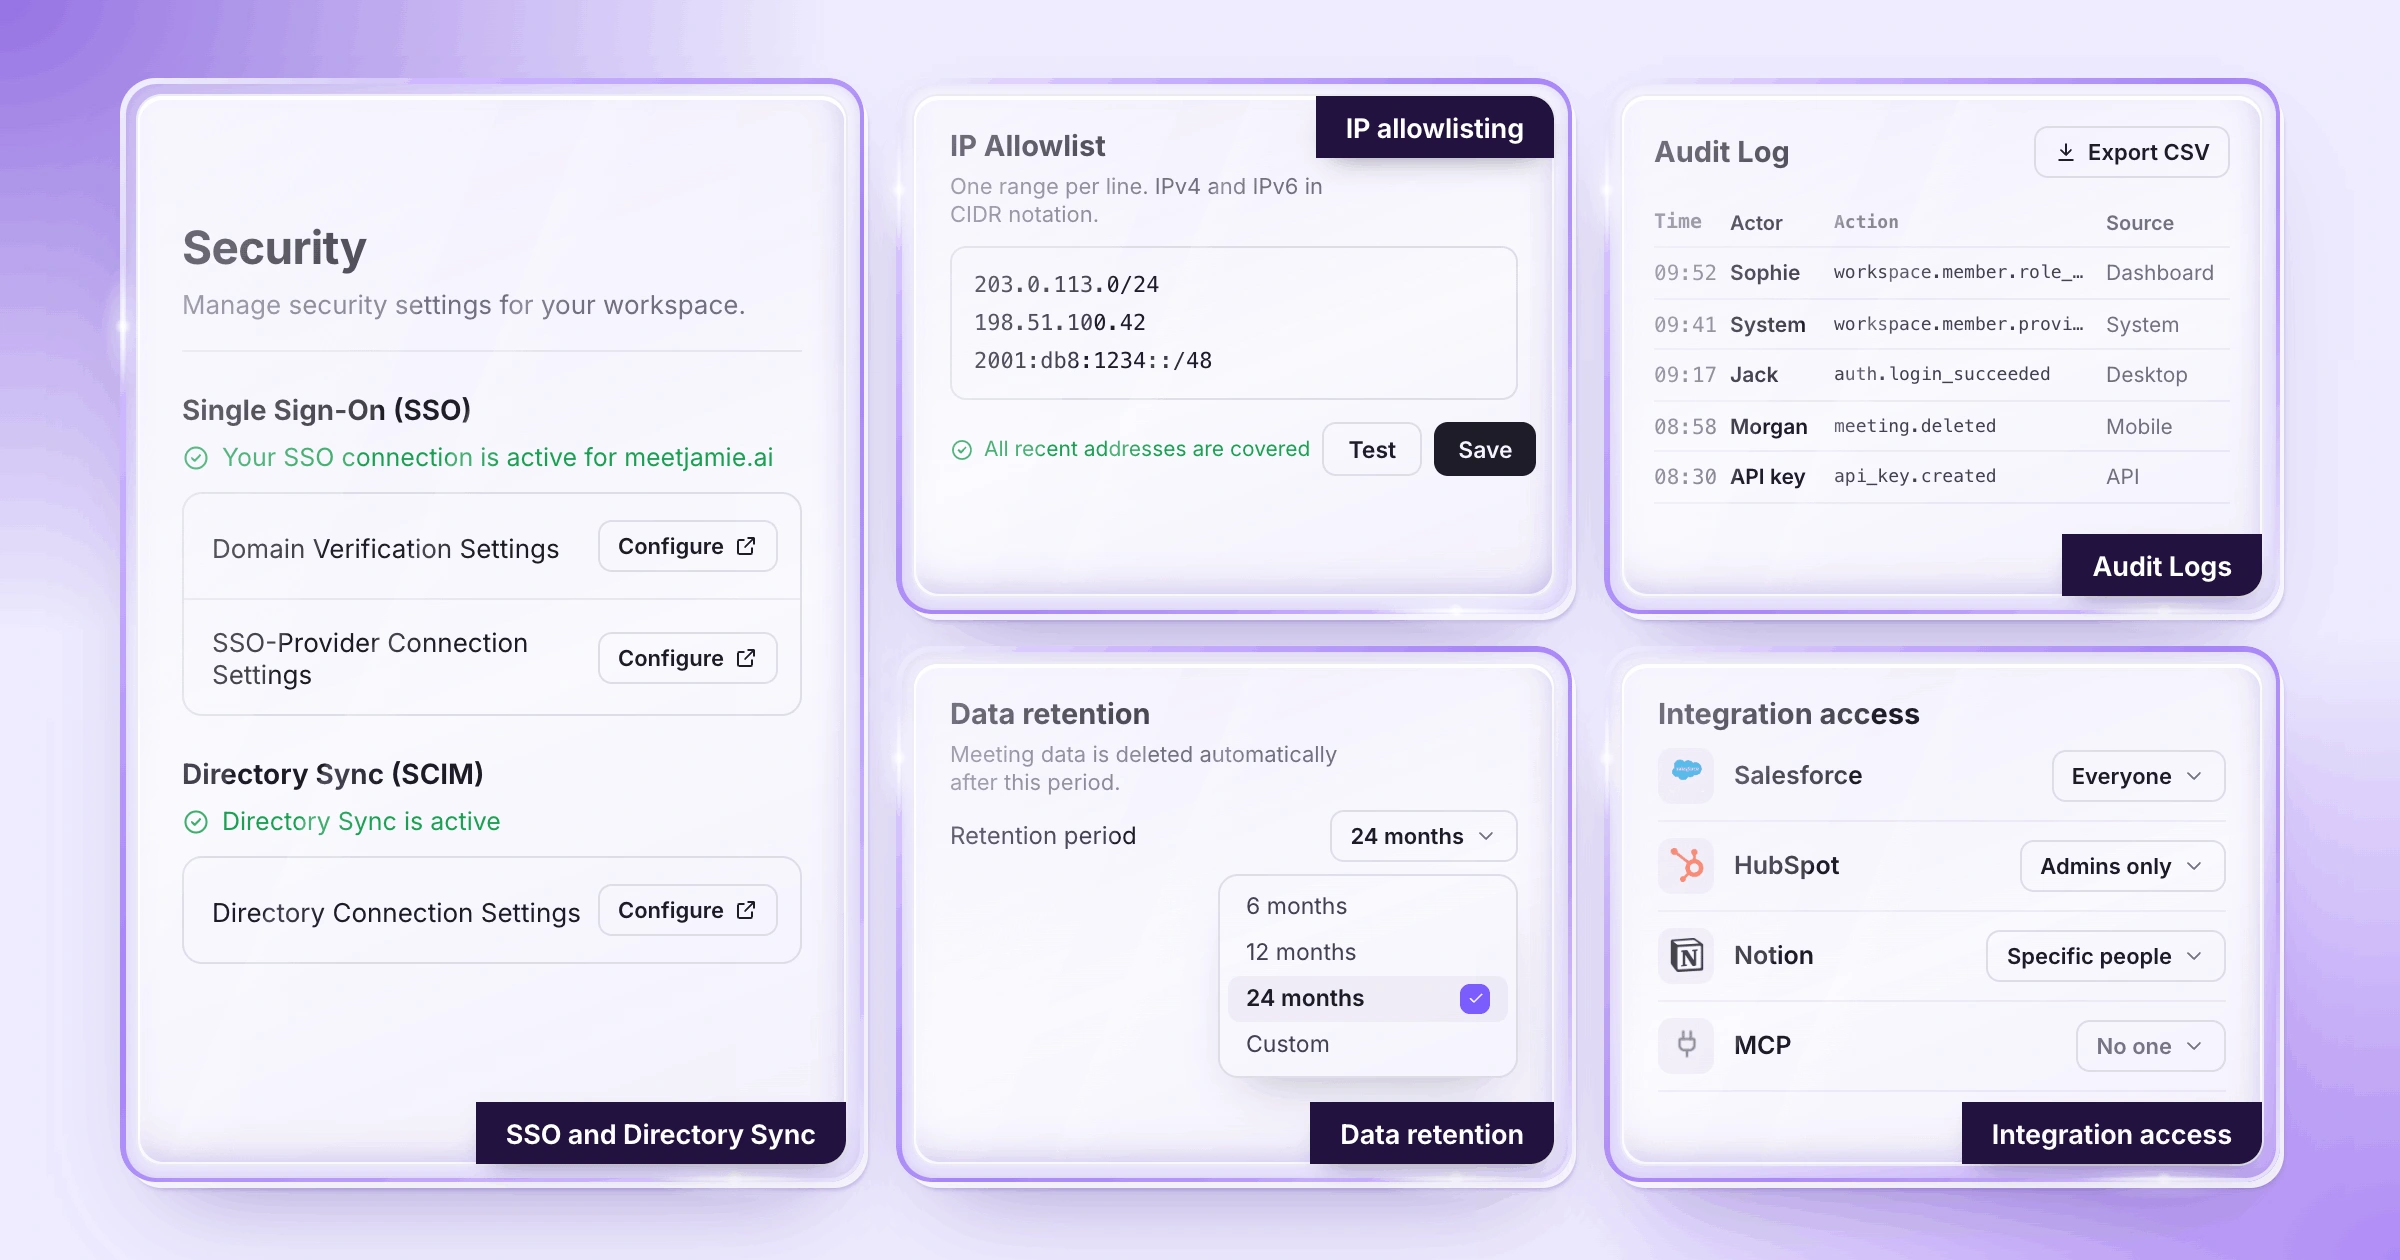Click external-link icon on Domain Verification Configure
This screenshot has width=2400, height=1260.
pyautogui.click(x=746, y=546)
